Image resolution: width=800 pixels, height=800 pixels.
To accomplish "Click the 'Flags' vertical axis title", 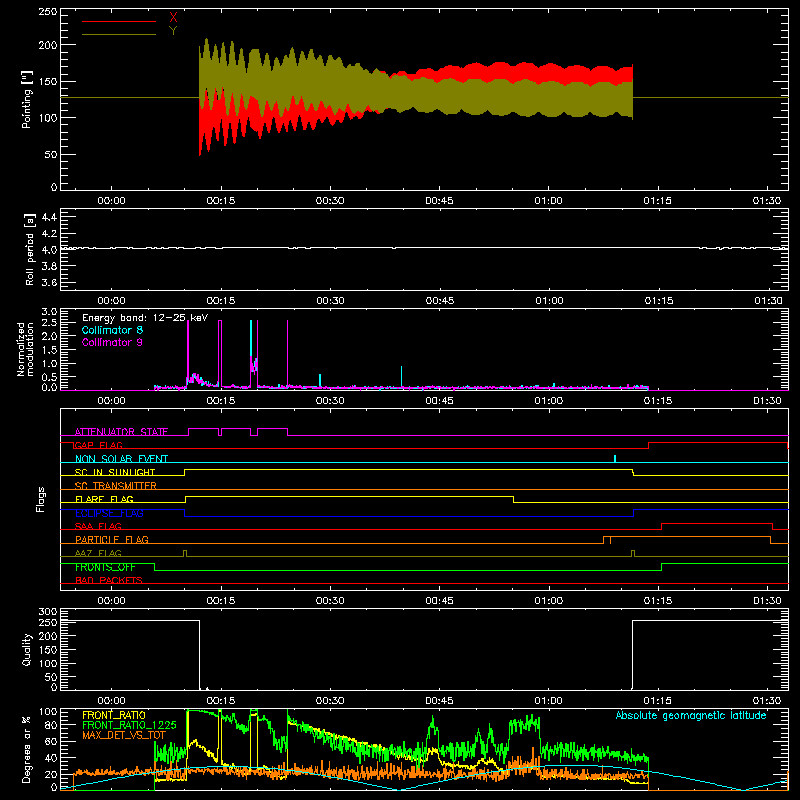I will (x=40, y=499).
